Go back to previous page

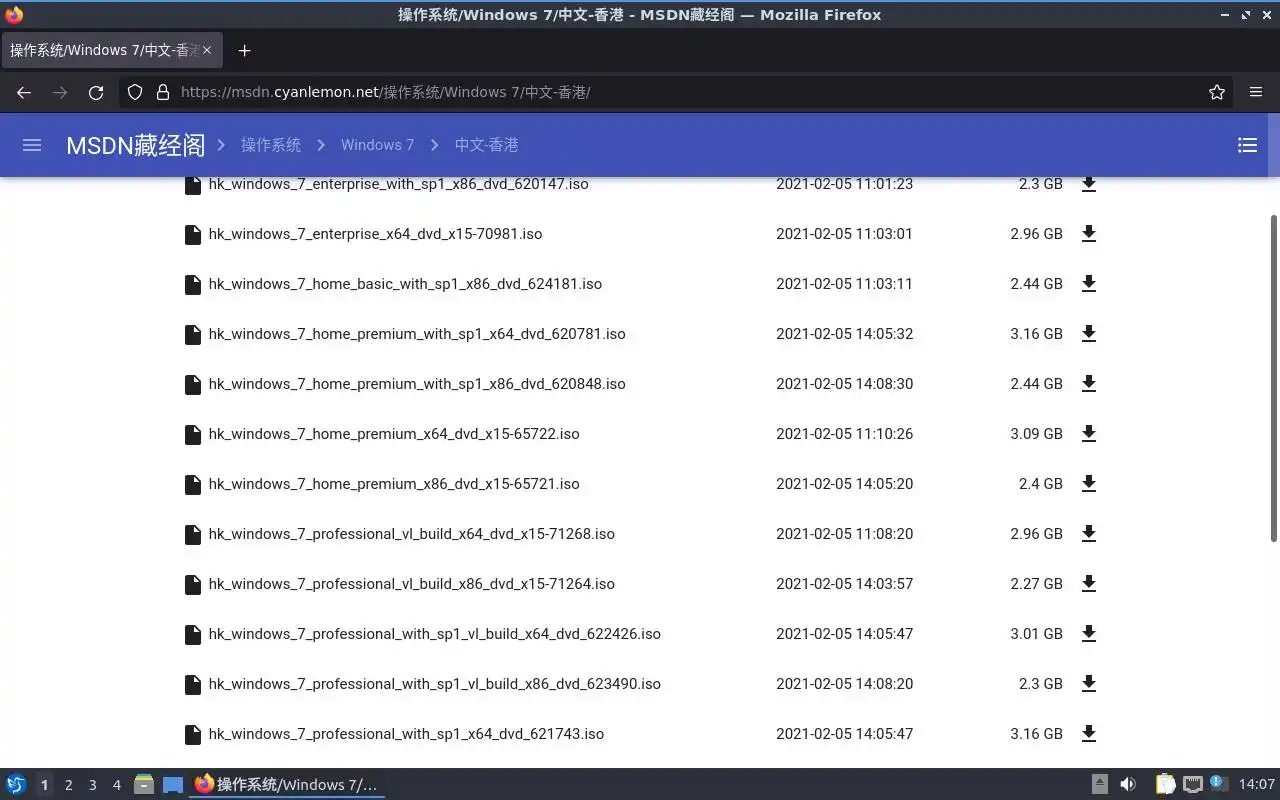click(x=24, y=92)
